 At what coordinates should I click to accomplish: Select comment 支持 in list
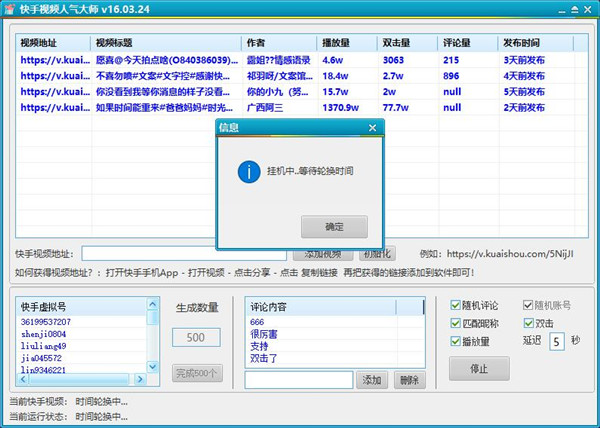(259, 346)
